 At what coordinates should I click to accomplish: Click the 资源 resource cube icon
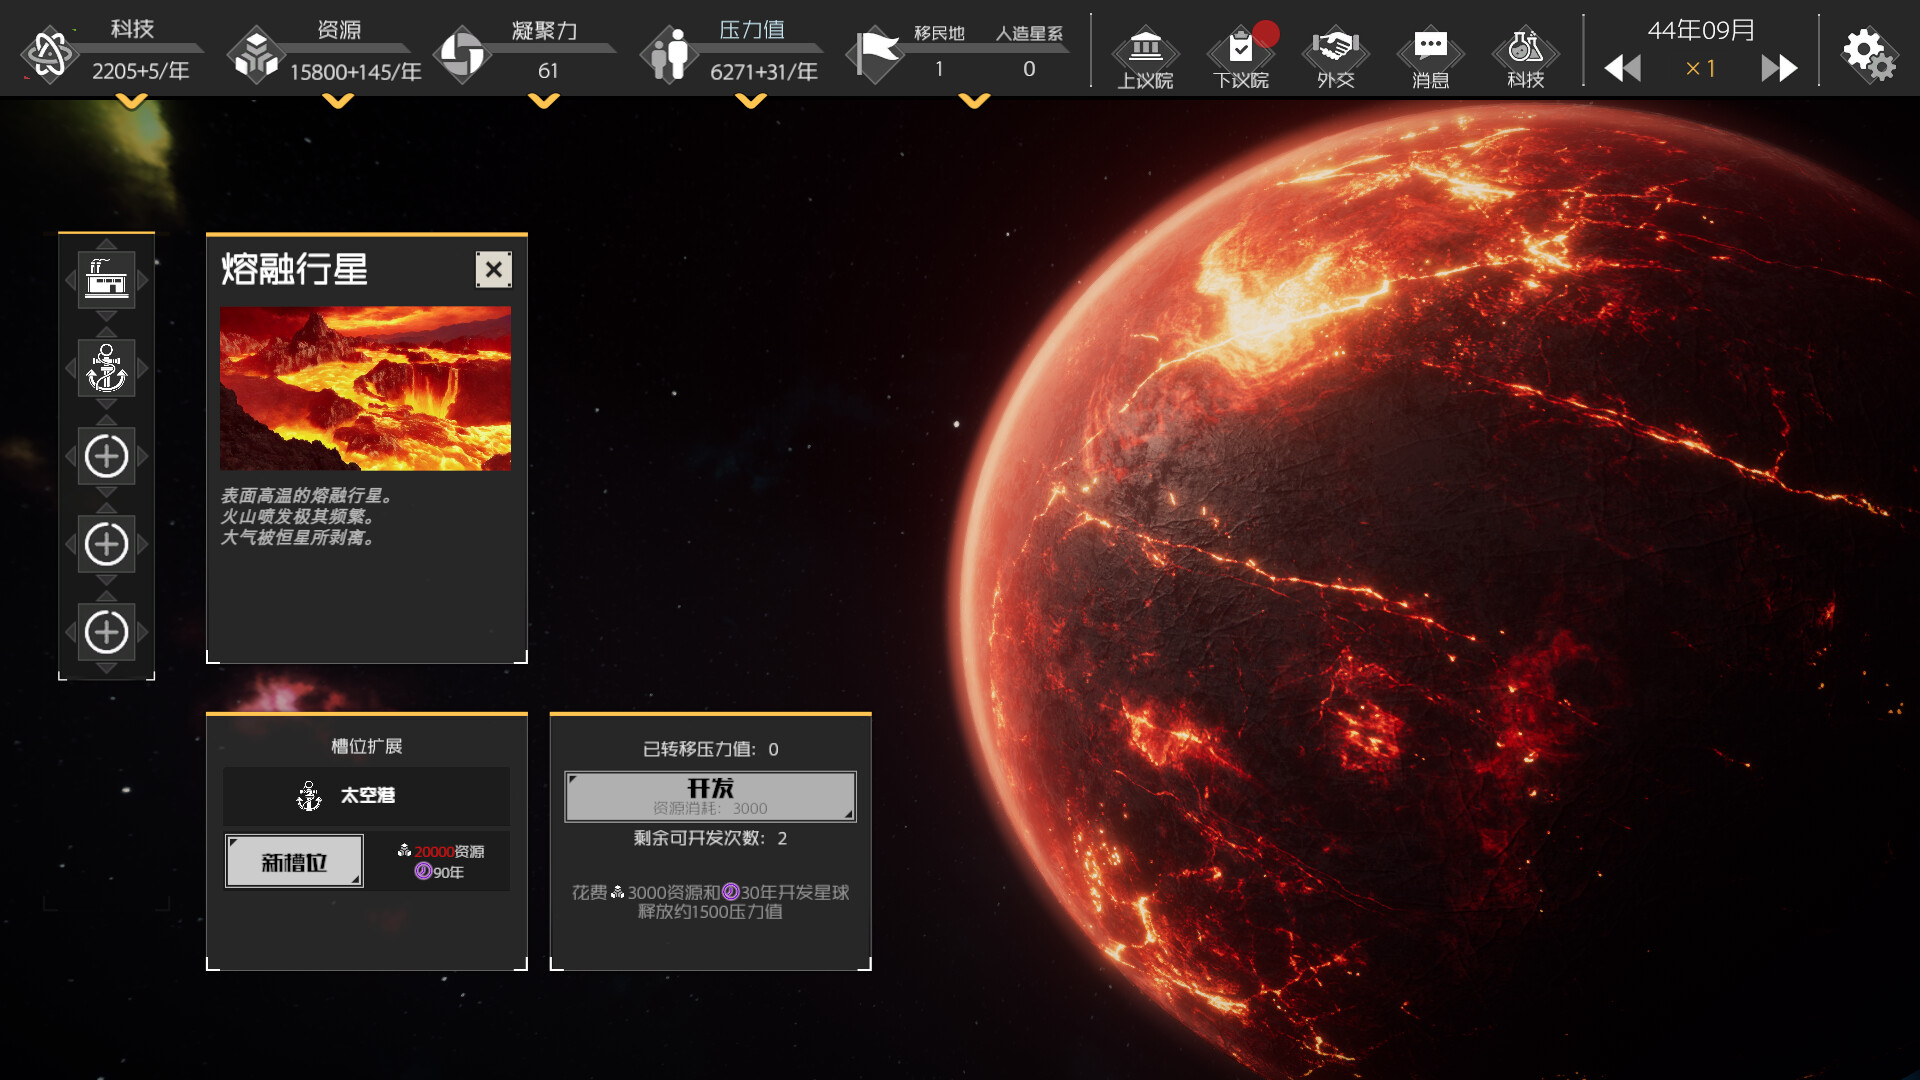pos(258,55)
